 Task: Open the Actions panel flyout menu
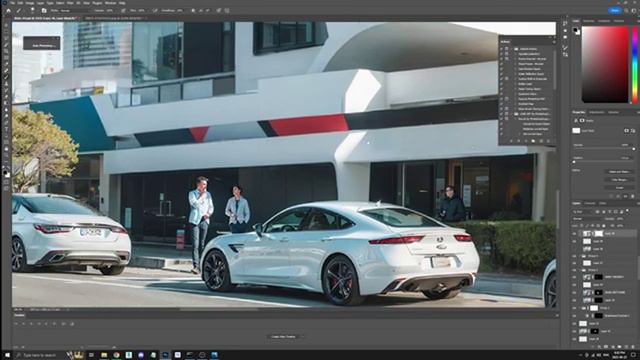tap(554, 42)
